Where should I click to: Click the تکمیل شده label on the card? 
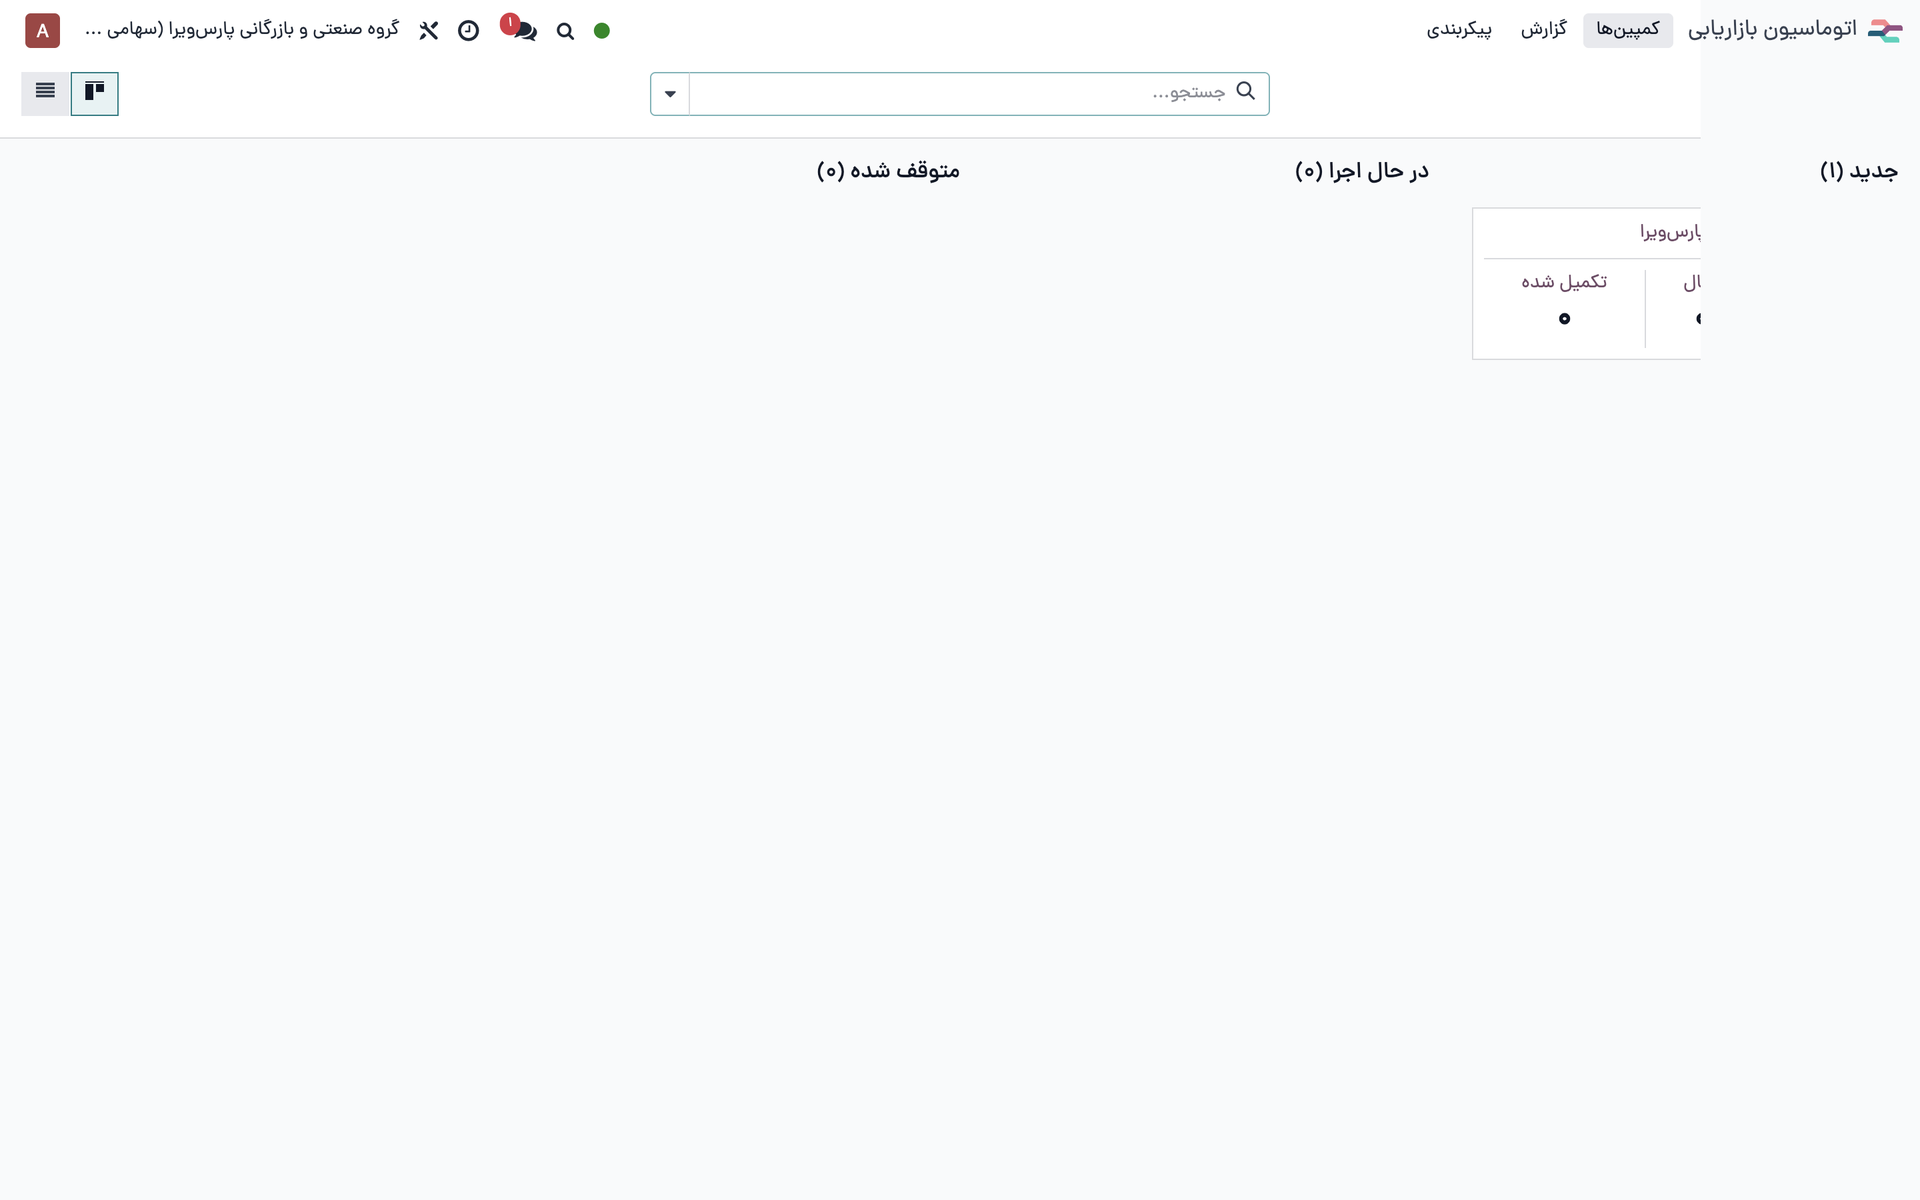1564,282
